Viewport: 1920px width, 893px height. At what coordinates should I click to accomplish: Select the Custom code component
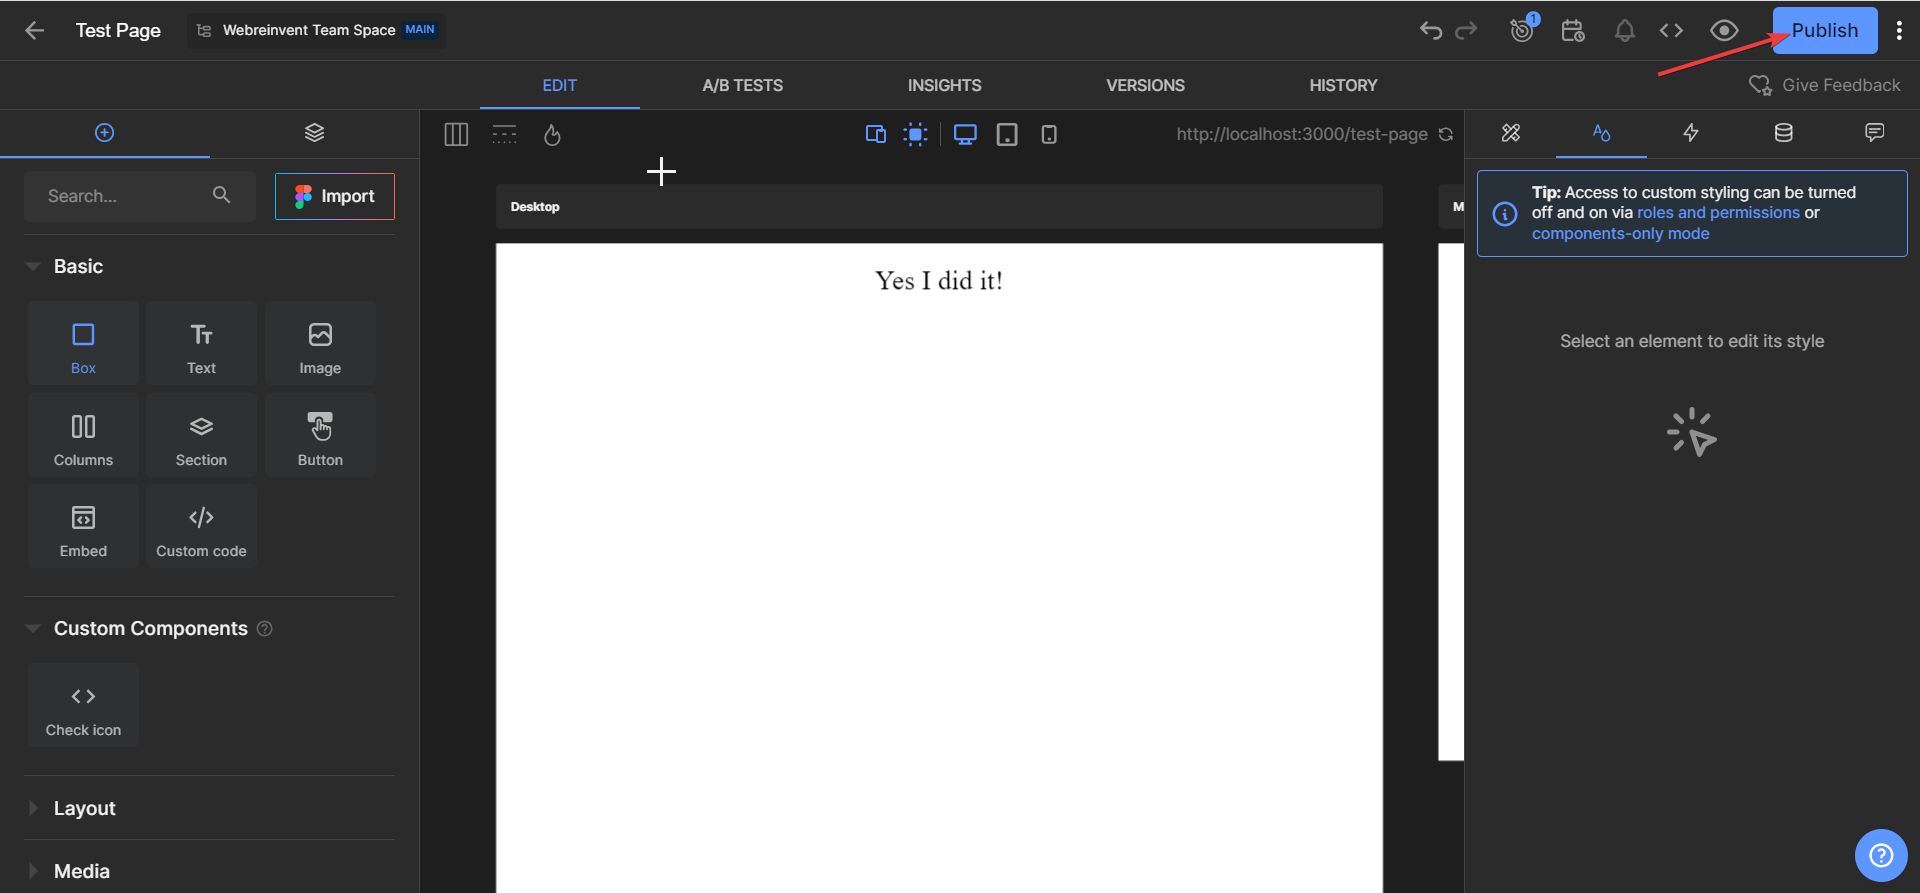tap(201, 526)
